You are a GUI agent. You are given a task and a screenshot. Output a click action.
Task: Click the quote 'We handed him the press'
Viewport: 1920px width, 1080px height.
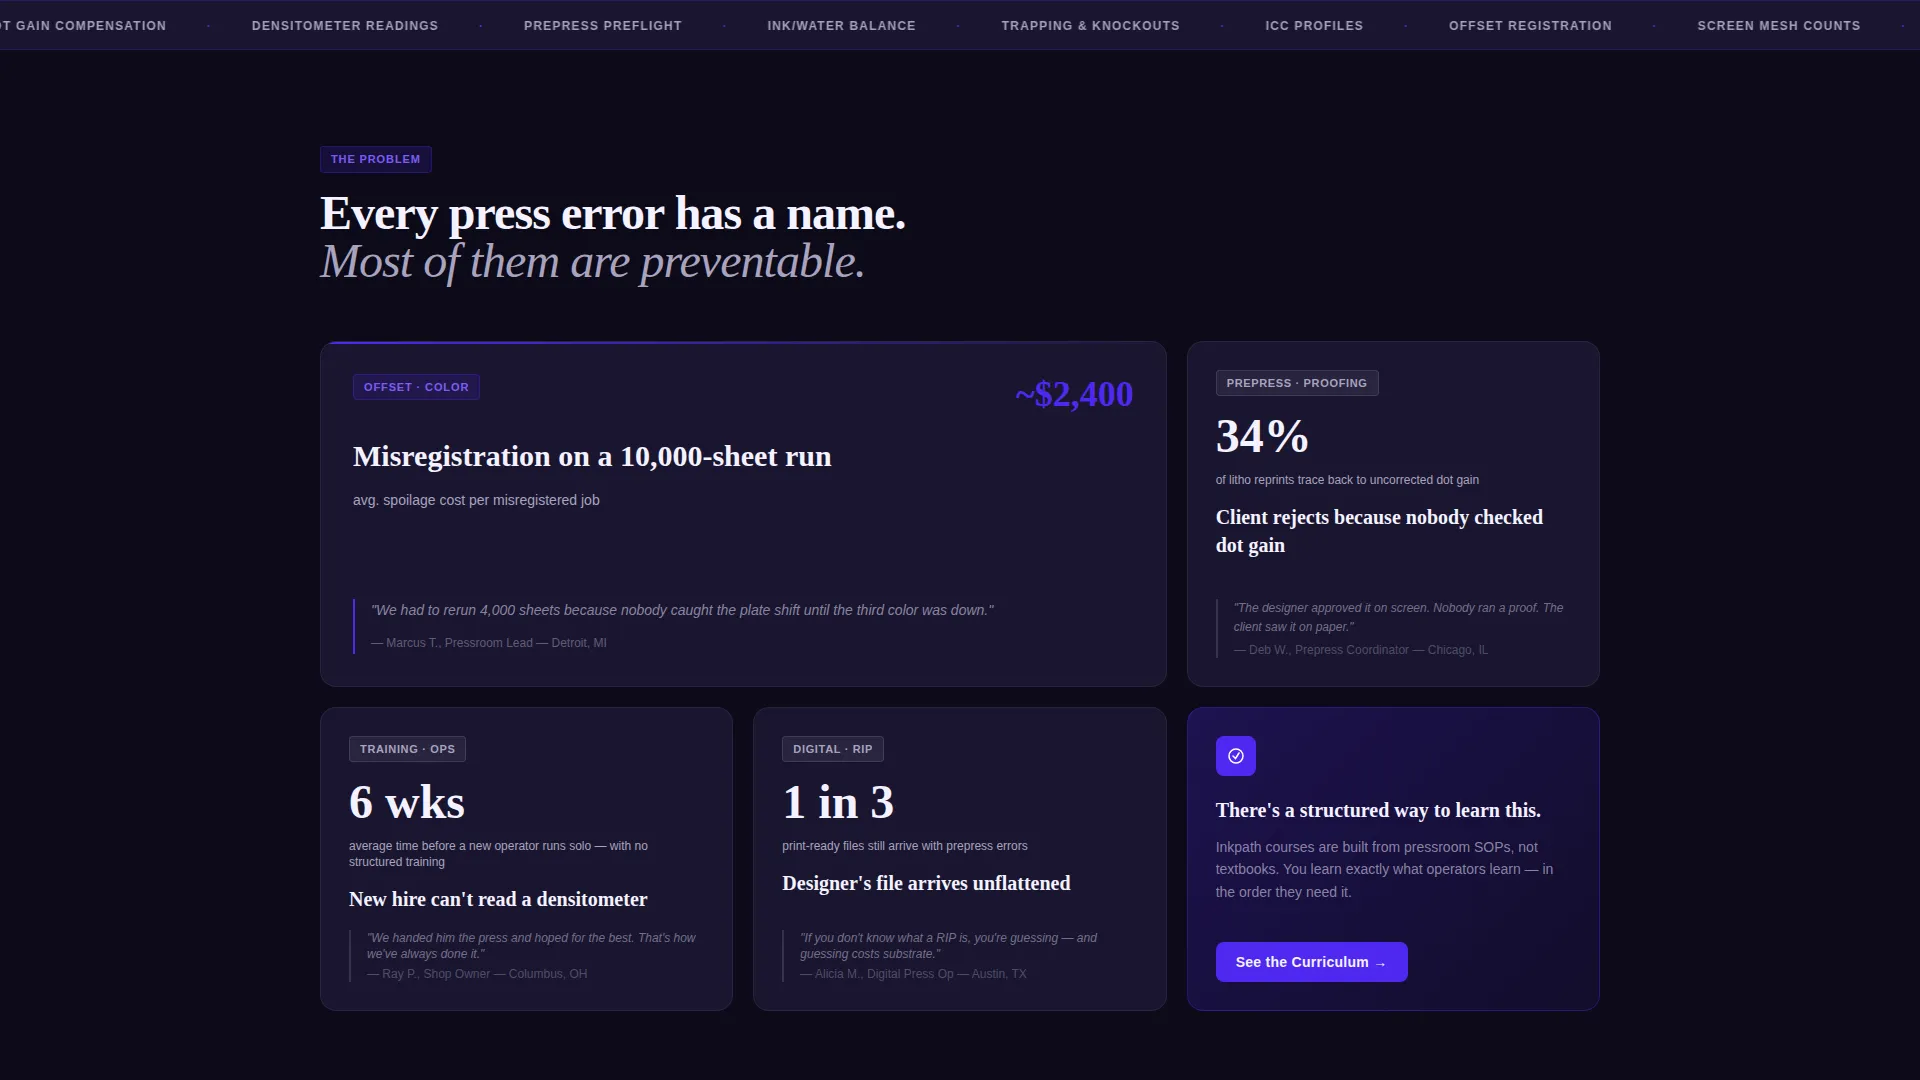[531, 946]
